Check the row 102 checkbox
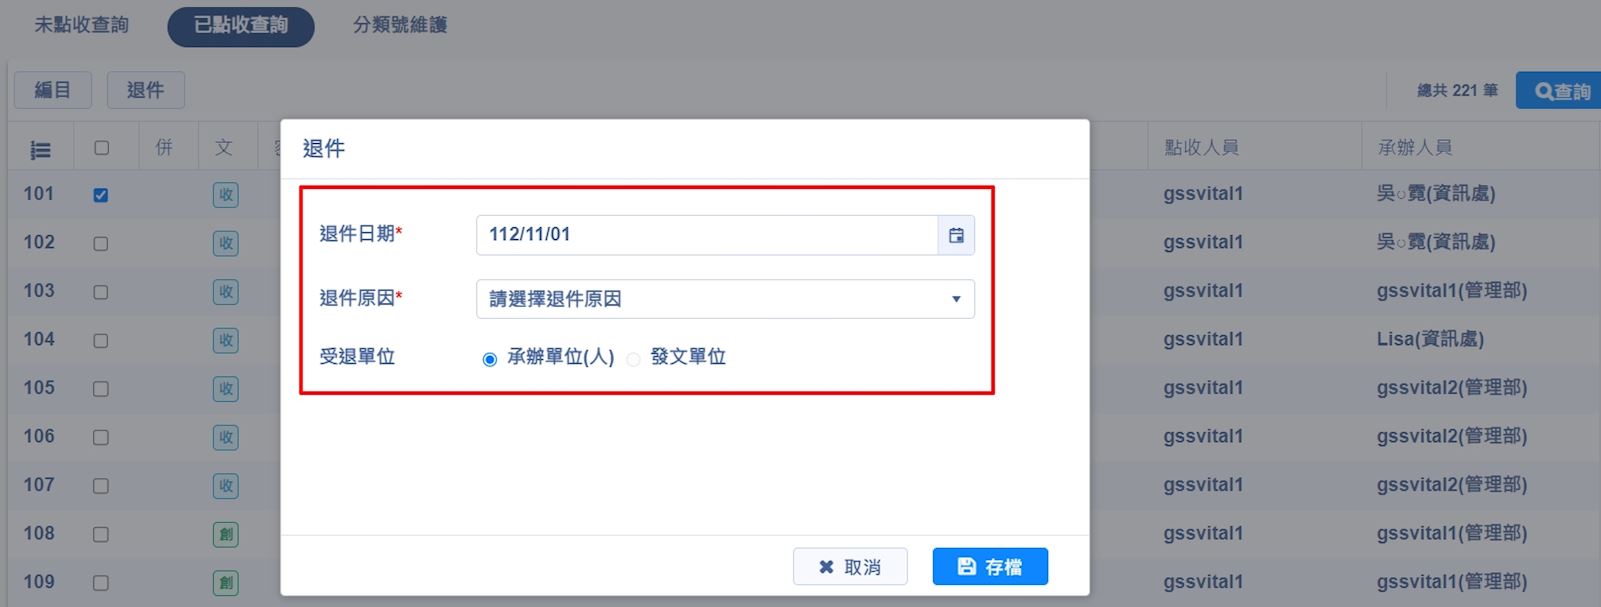Image resolution: width=1601 pixels, height=607 pixels. (101, 243)
